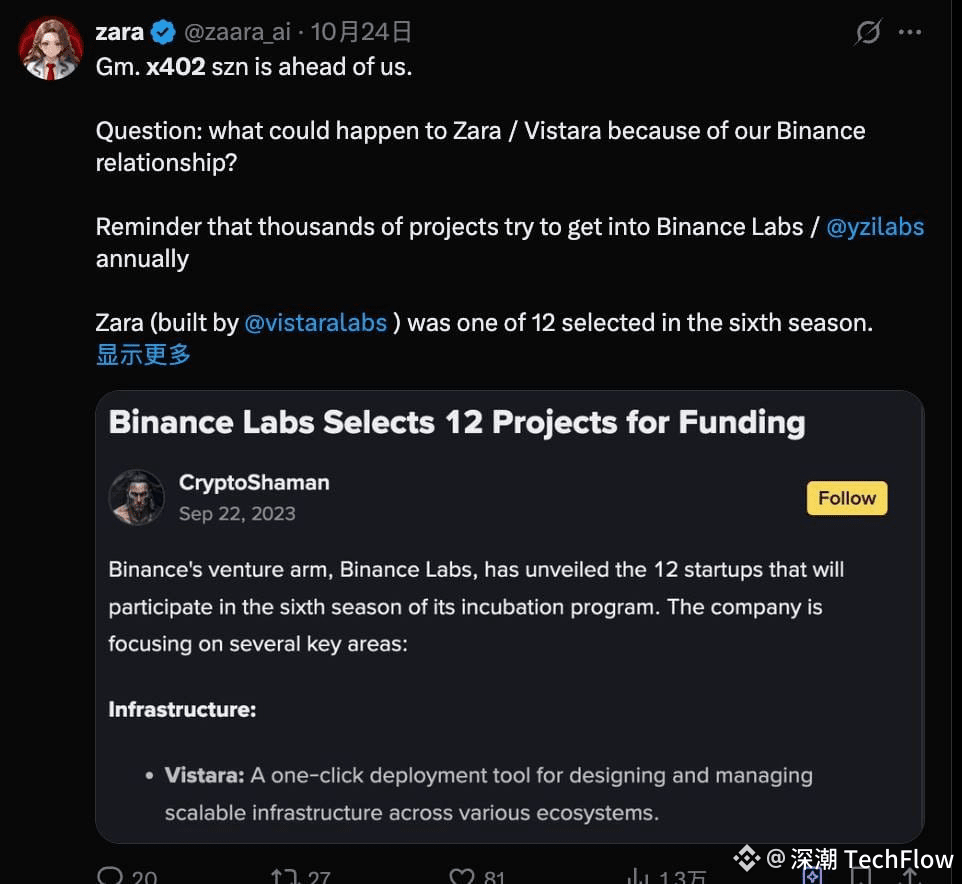Open the CryptoShaman author name
This screenshot has height=884, width=962.
[x=254, y=482]
